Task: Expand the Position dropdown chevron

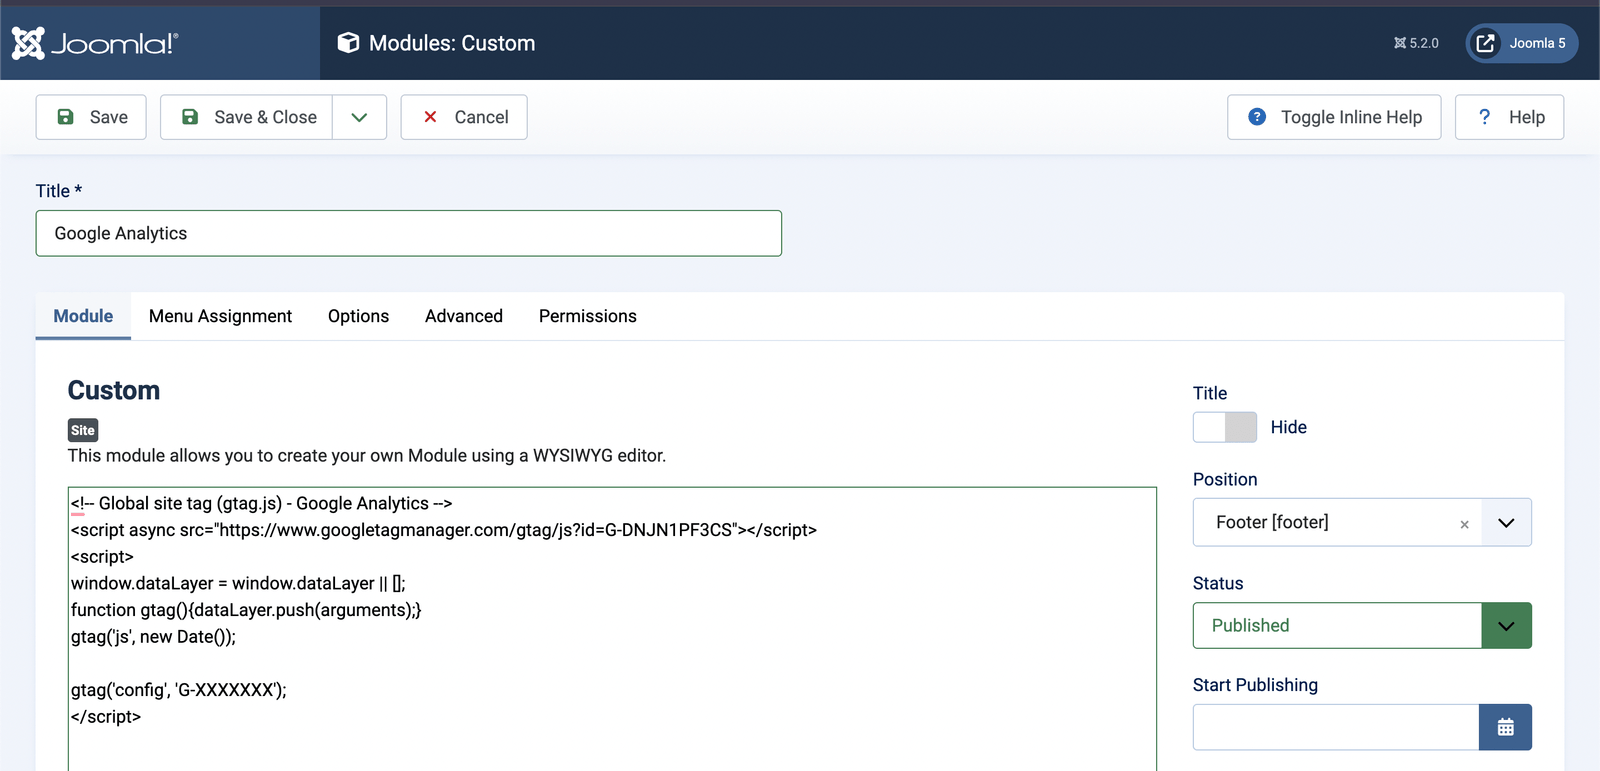Action: (1506, 523)
